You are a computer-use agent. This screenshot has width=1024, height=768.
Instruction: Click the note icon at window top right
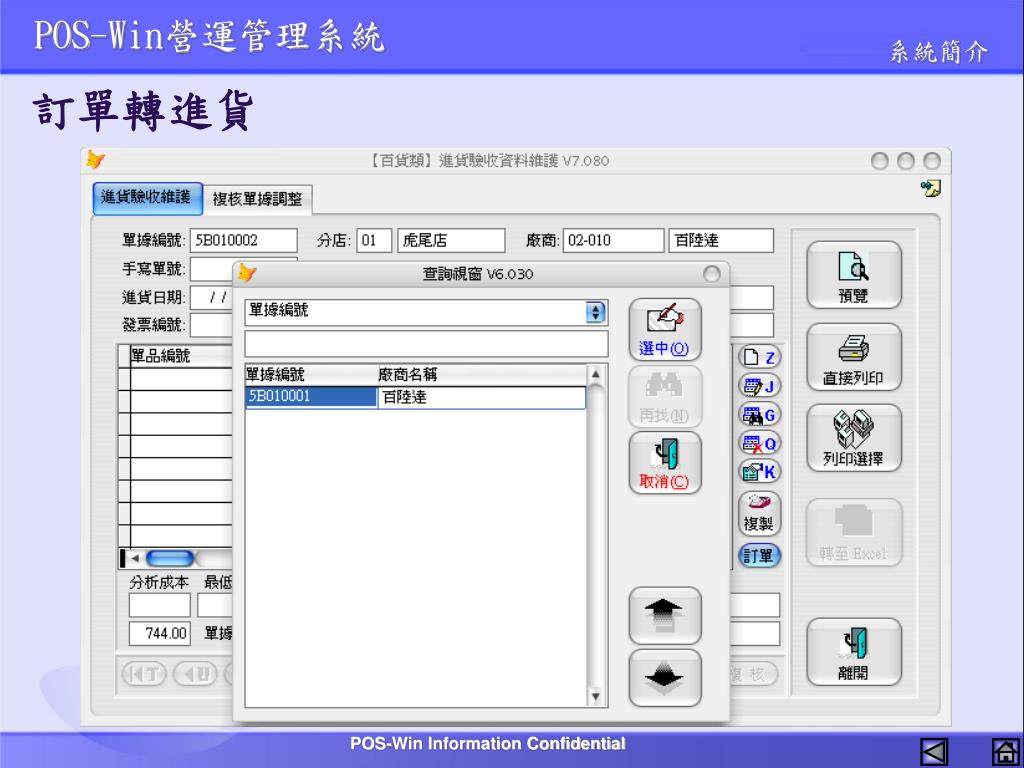tap(931, 188)
